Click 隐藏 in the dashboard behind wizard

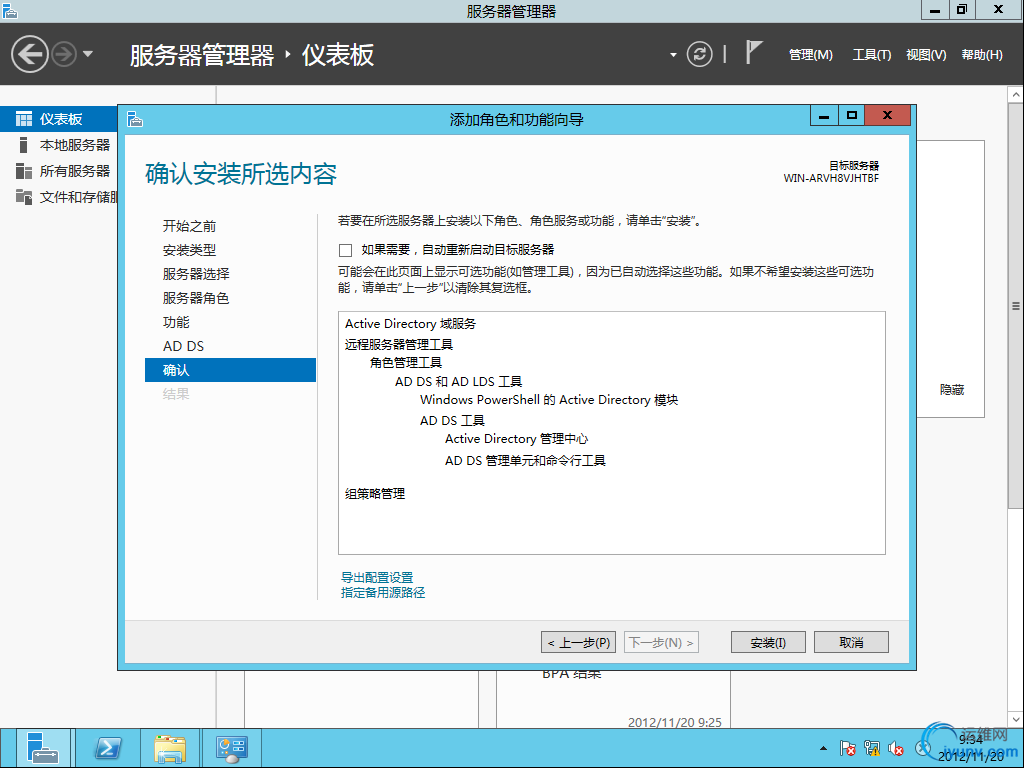click(x=952, y=390)
